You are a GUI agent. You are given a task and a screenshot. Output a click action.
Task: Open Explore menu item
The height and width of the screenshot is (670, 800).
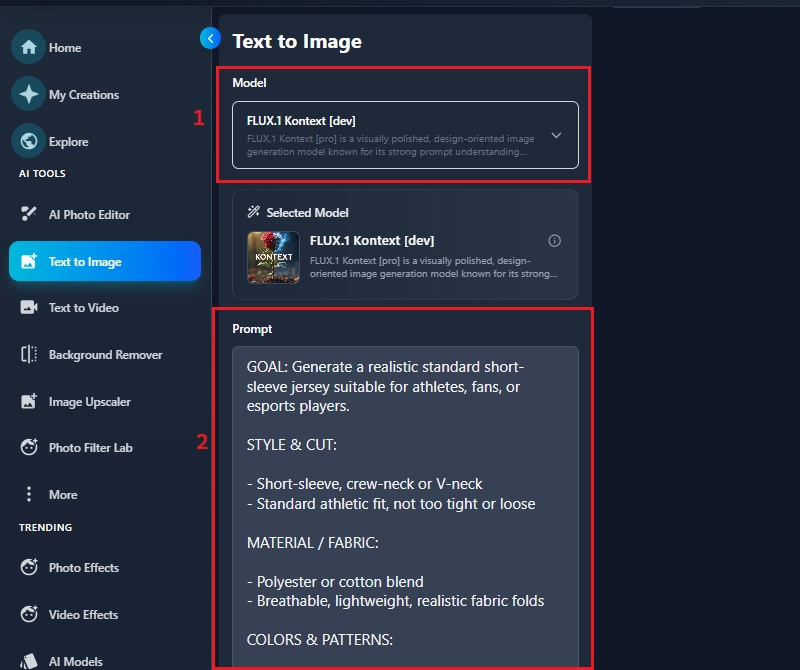click(68, 142)
